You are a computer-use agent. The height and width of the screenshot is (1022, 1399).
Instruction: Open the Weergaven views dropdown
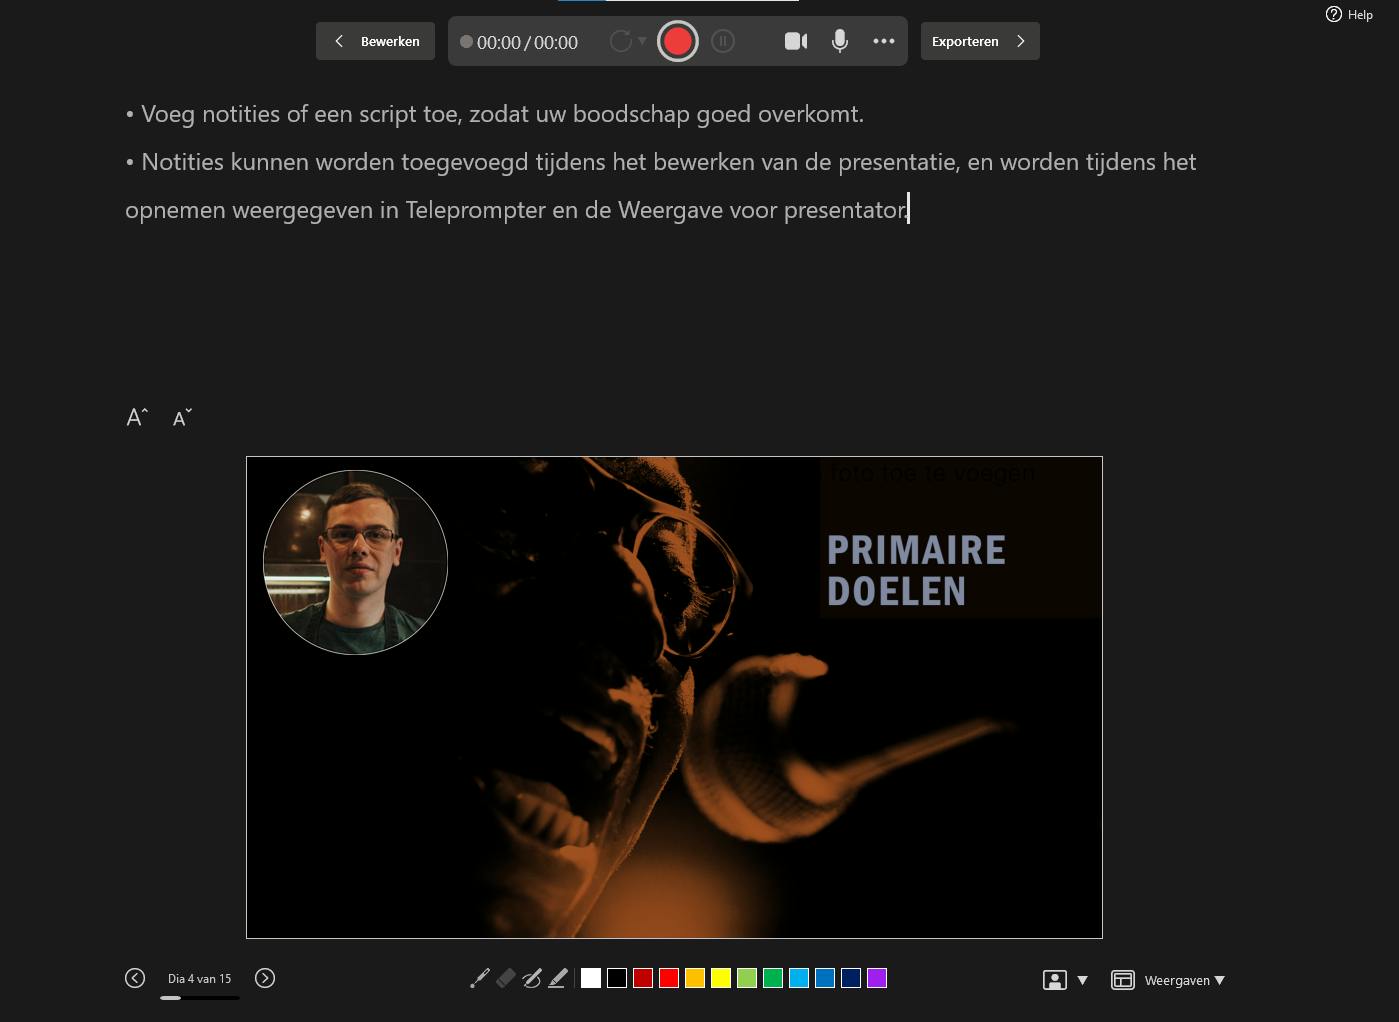[1185, 980]
